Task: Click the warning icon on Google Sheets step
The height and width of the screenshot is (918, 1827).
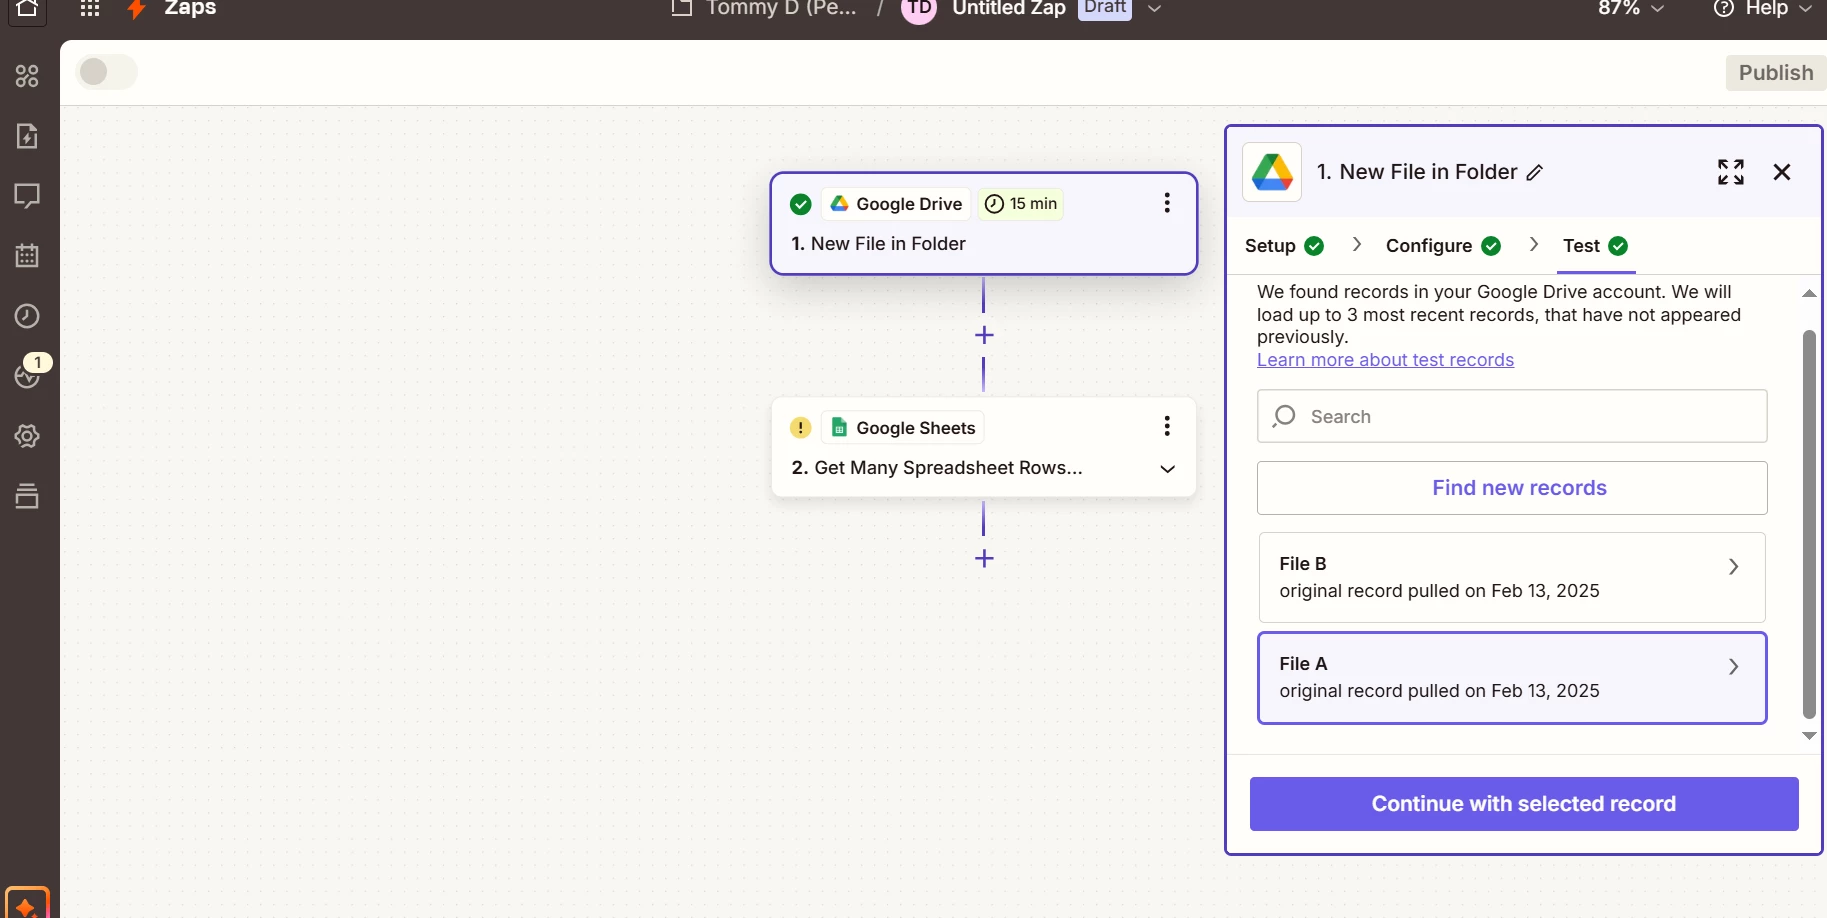Action: click(x=801, y=428)
